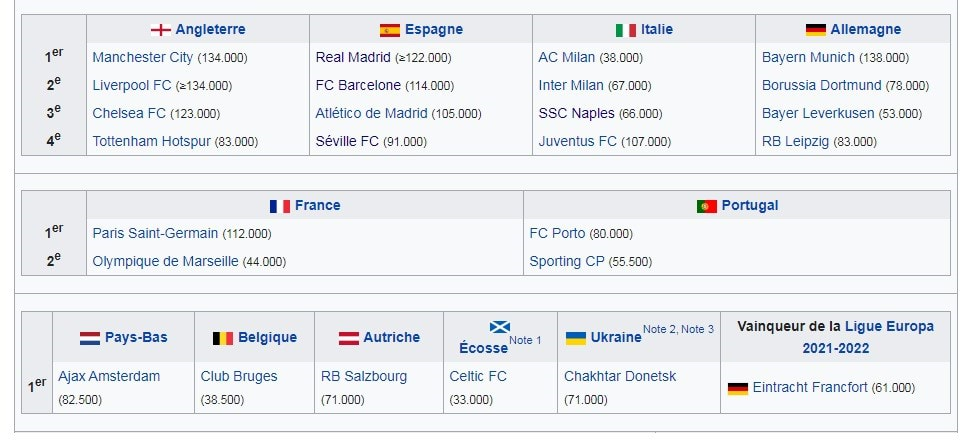Click the Autriche country header link
978x441 pixels.
pyautogui.click(x=391, y=338)
